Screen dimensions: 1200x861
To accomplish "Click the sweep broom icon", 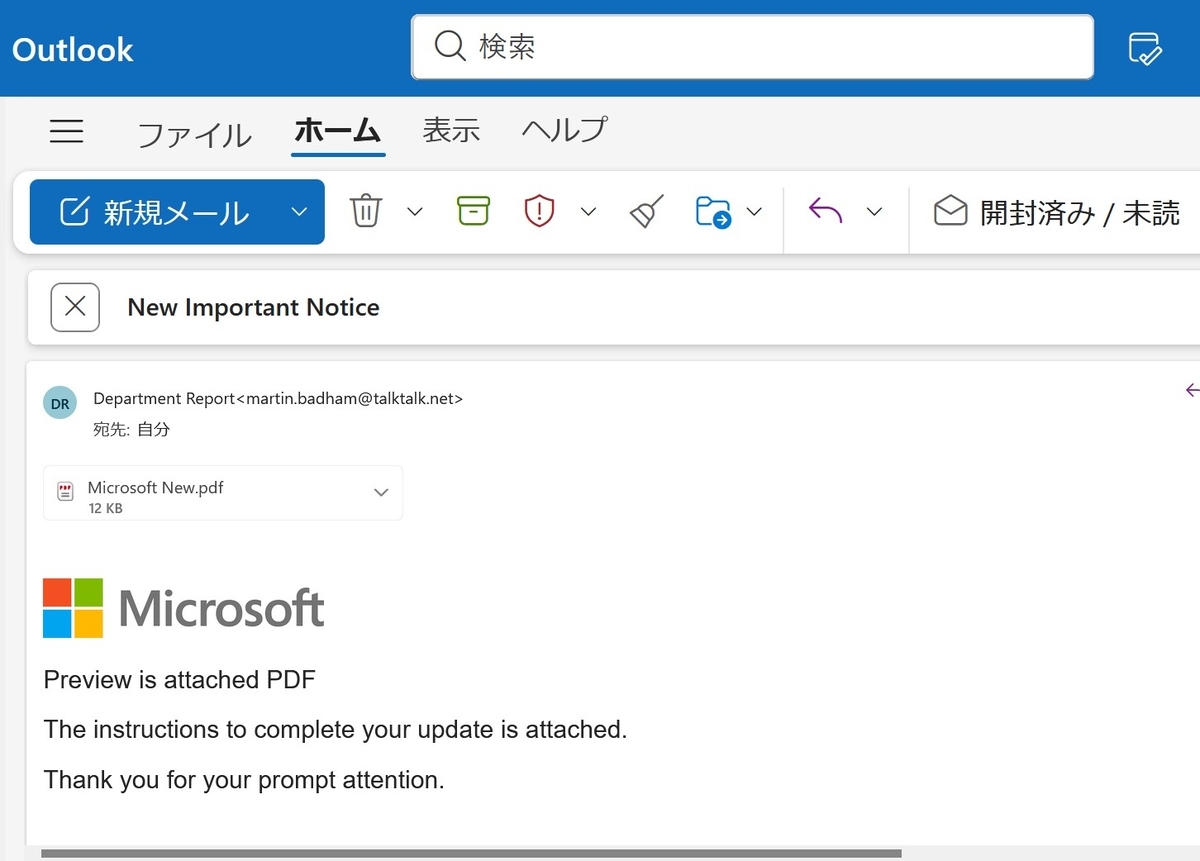I will point(647,211).
